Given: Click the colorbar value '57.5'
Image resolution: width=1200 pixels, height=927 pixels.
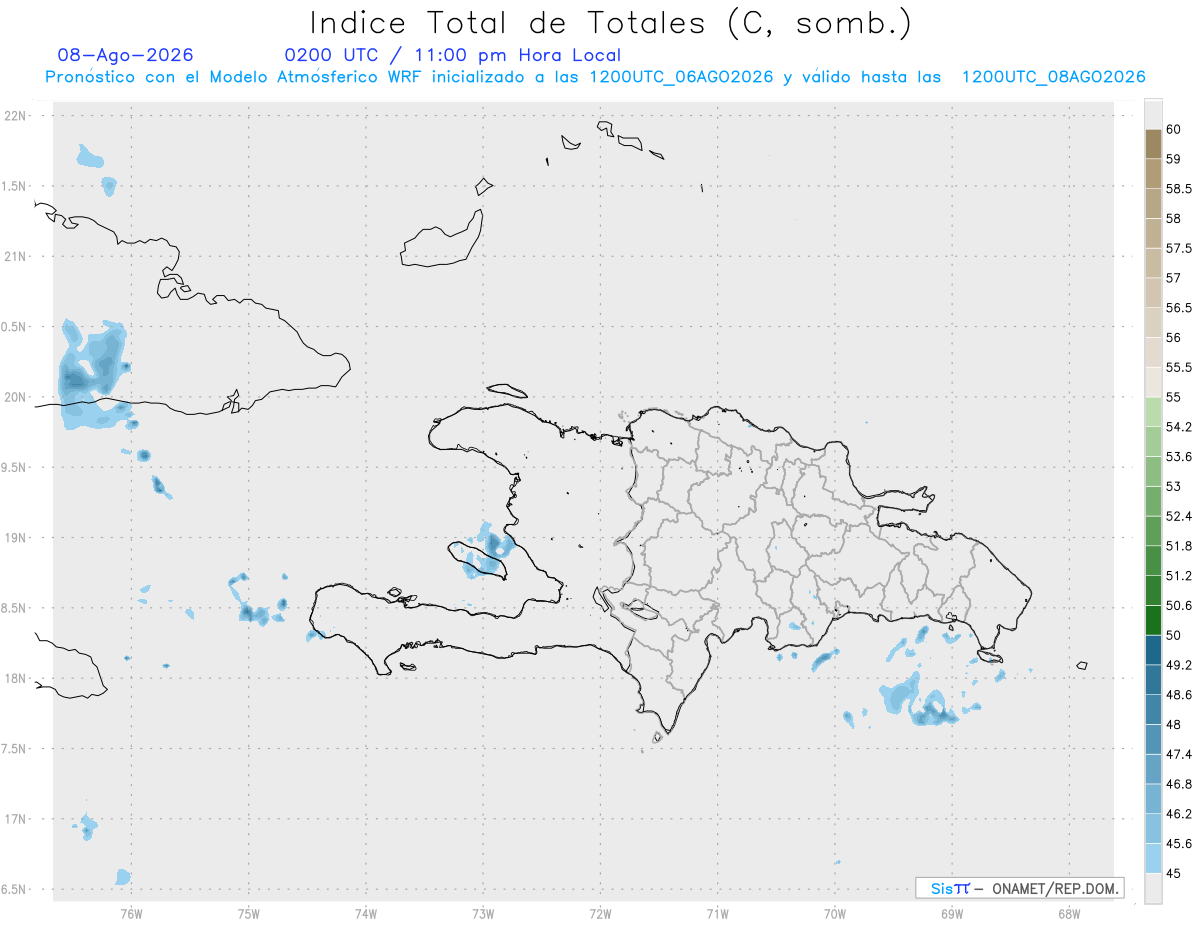Looking at the screenshot, I should 1180,248.
